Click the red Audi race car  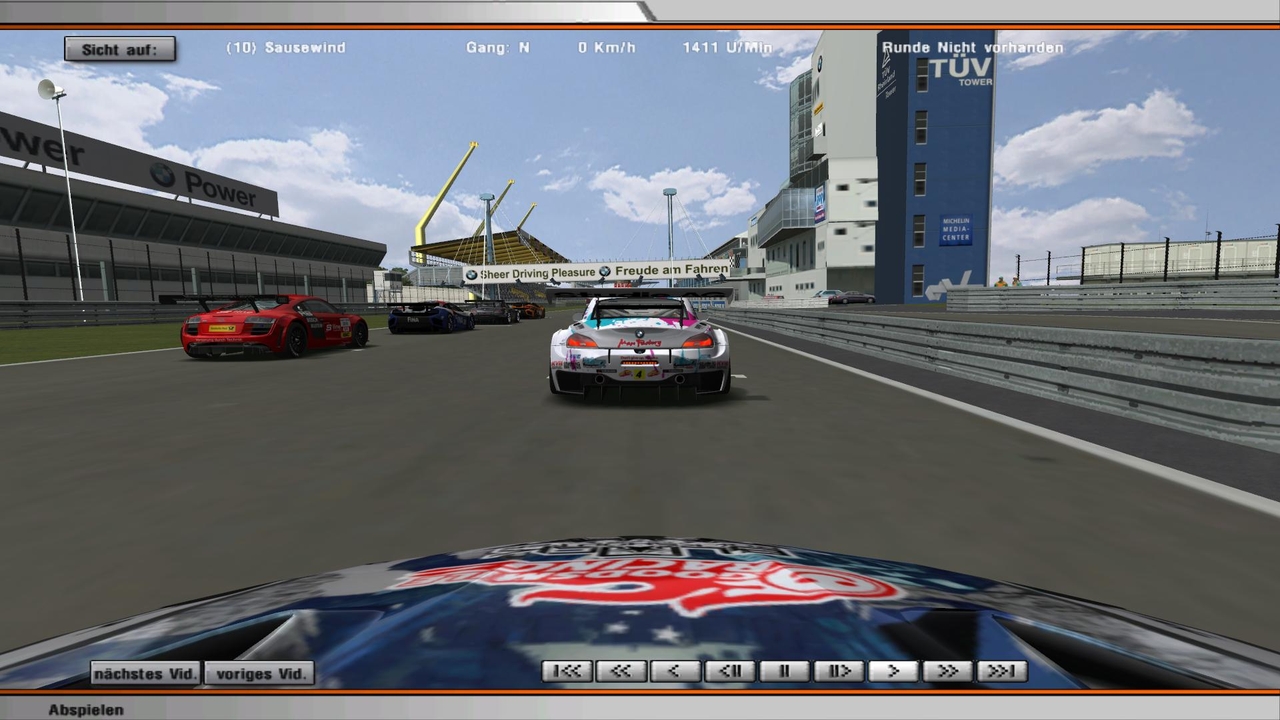pos(273,325)
